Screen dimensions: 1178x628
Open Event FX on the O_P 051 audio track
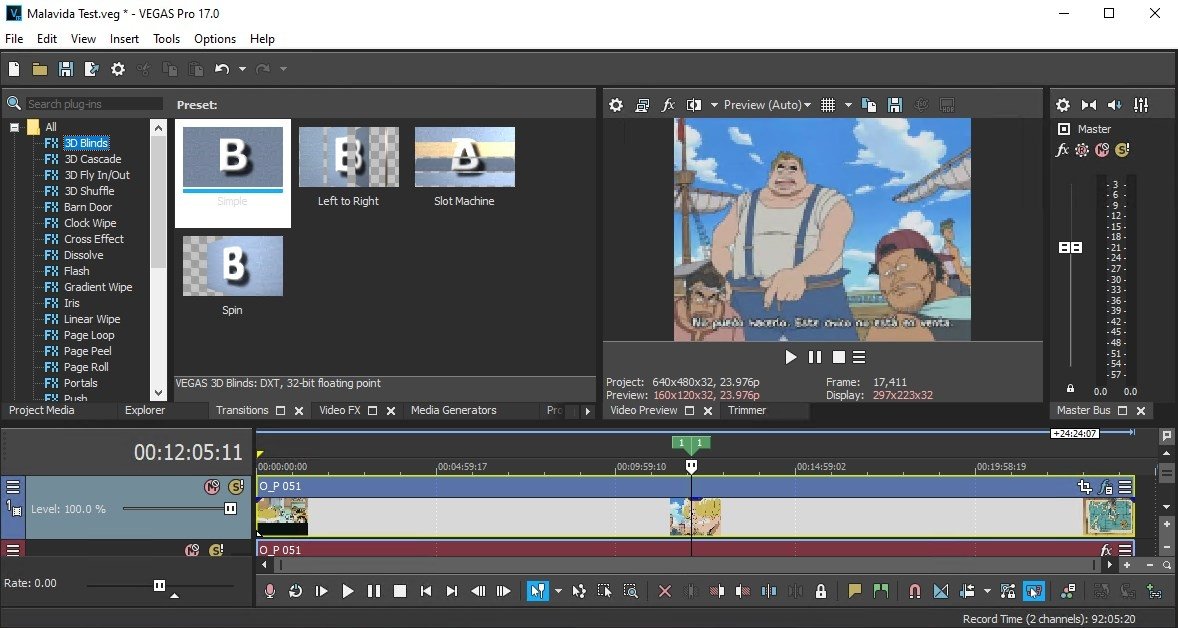click(1106, 548)
